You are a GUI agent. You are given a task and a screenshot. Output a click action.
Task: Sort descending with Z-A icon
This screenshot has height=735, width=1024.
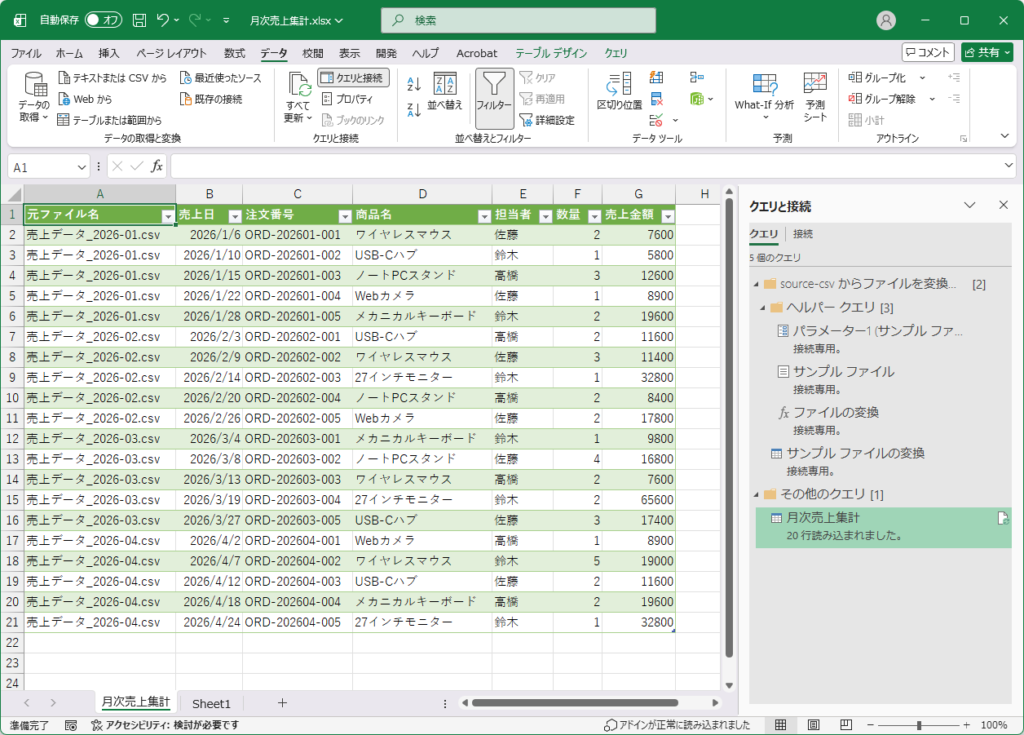414,110
